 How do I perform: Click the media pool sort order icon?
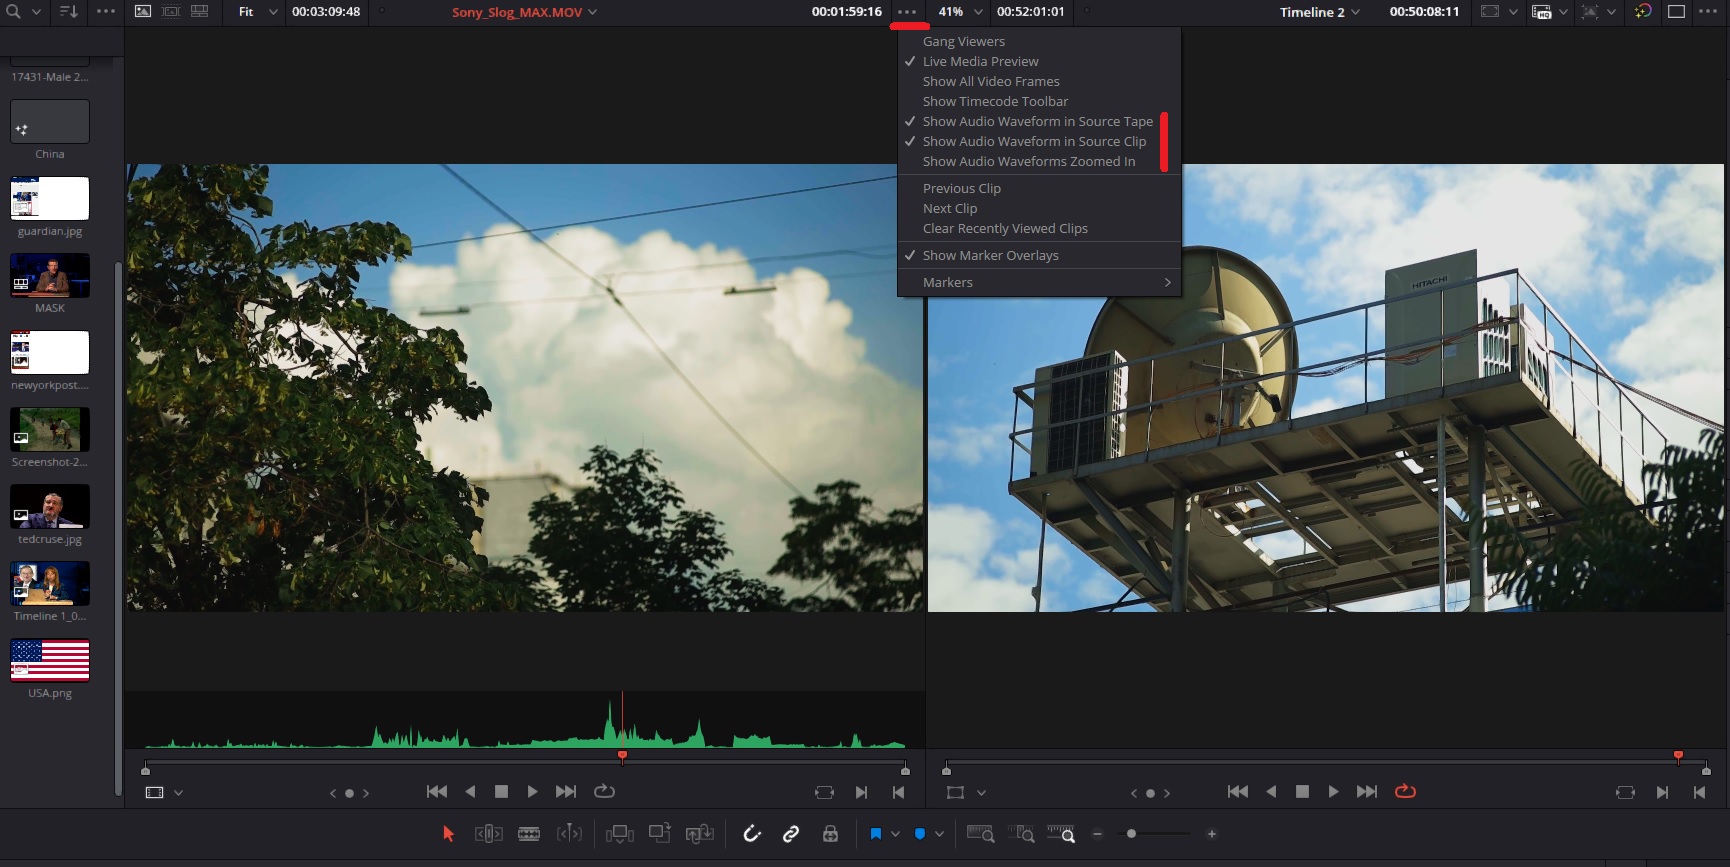68,12
